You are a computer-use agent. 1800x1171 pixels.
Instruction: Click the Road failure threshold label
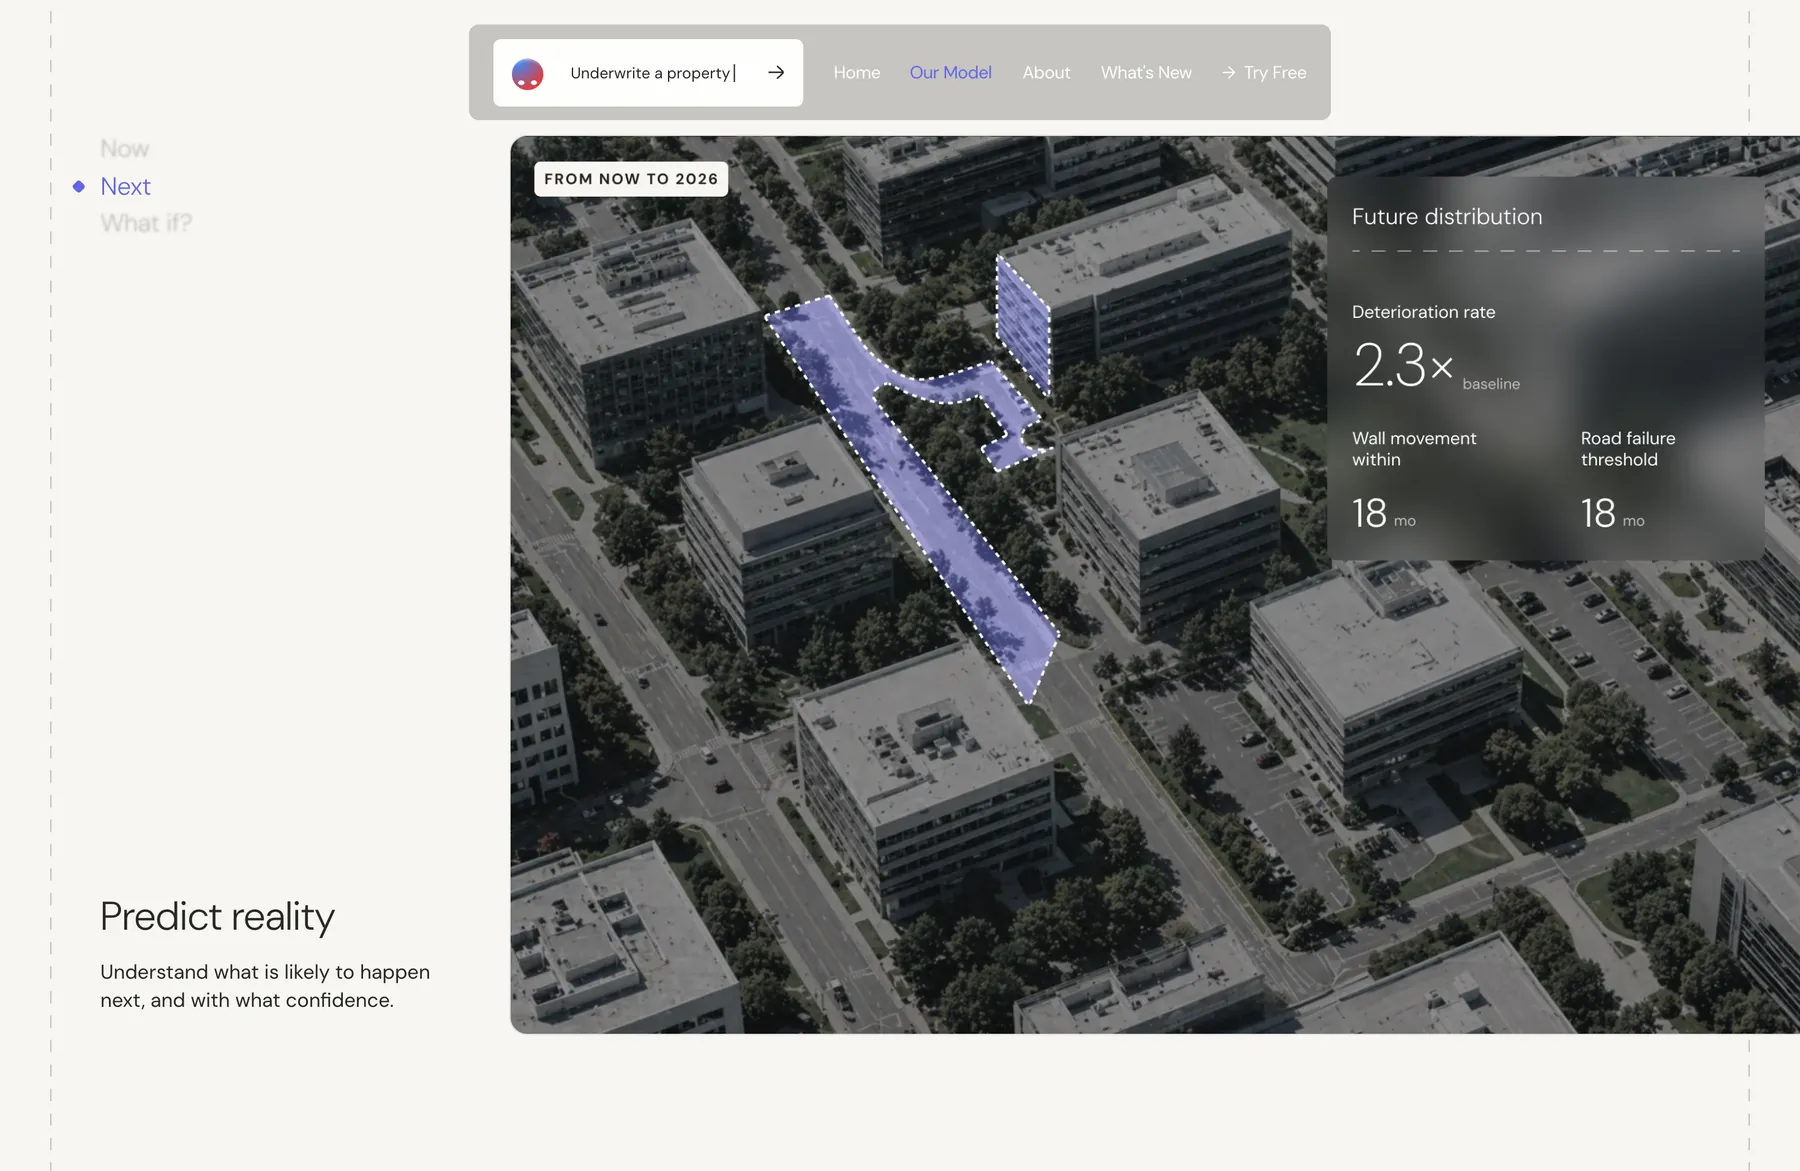tap(1628, 449)
